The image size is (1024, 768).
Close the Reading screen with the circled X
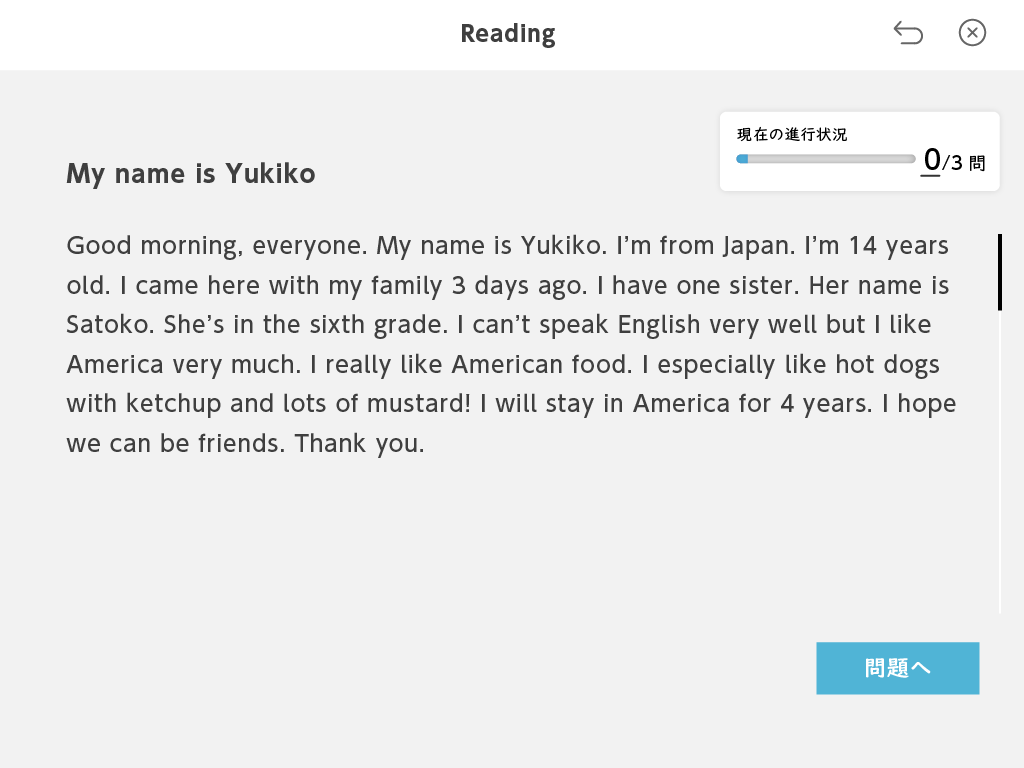[972, 33]
